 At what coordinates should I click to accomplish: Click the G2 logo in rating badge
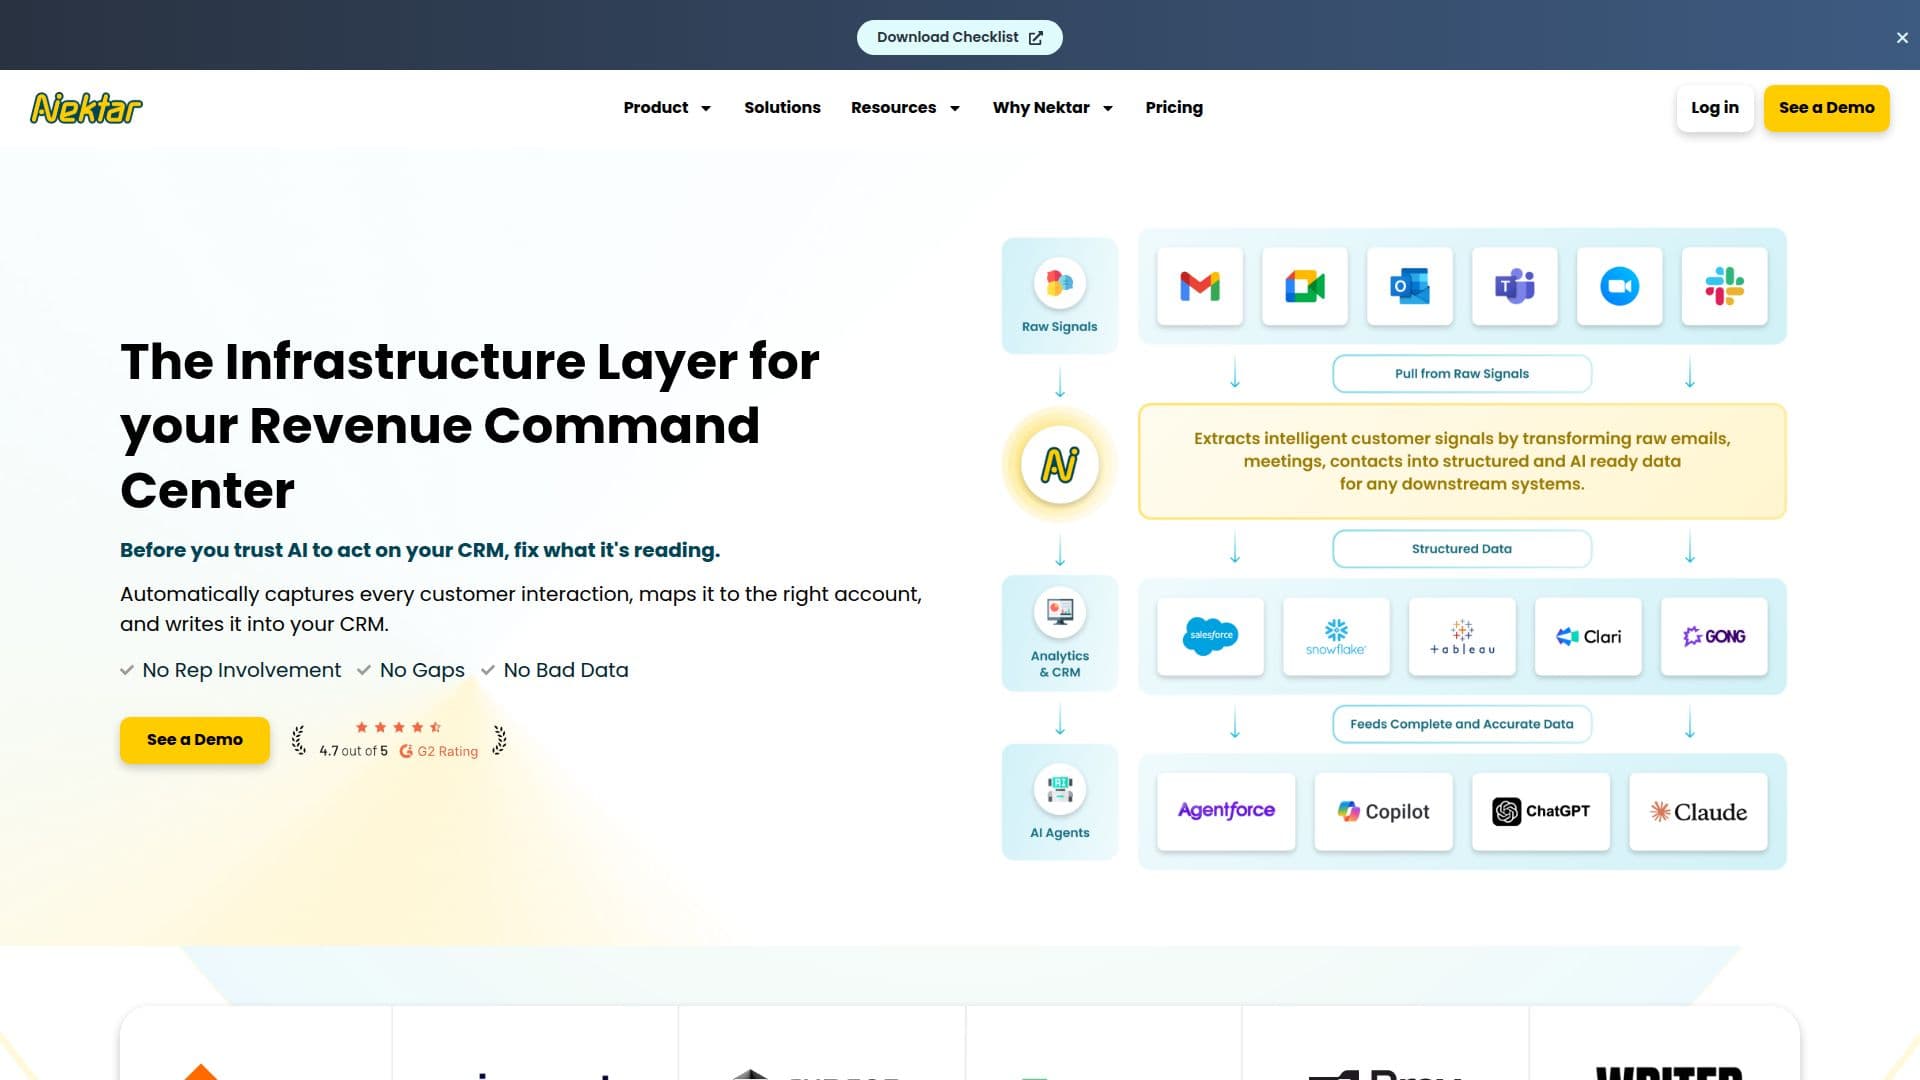pos(406,751)
